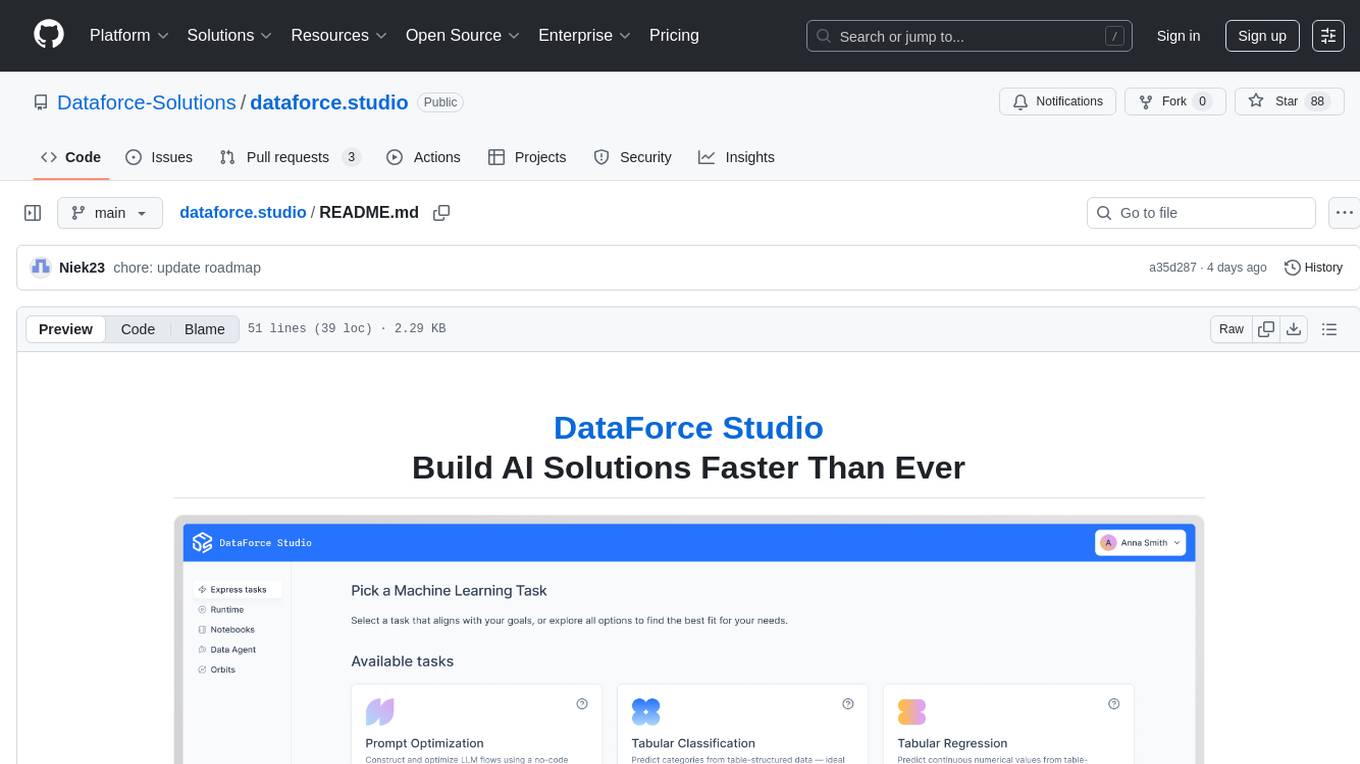Open the more file actions ellipsis

point(1344,213)
